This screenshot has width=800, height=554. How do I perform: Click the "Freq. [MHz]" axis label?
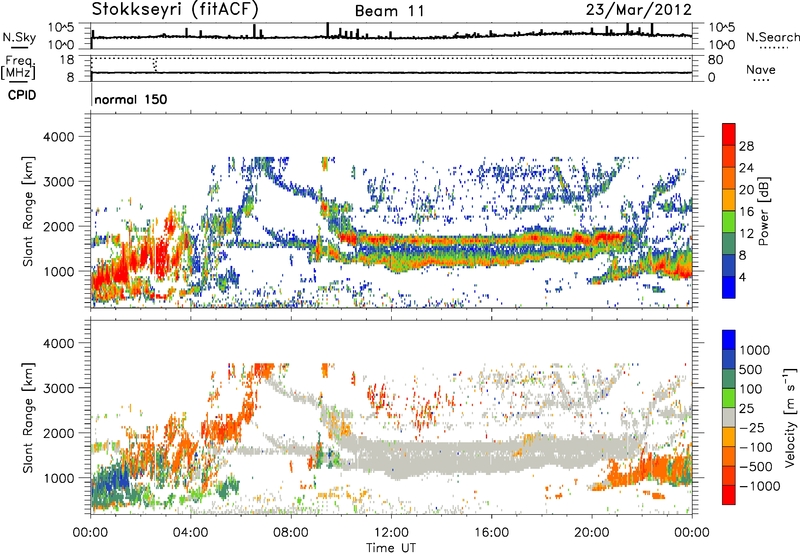[x=19, y=67]
